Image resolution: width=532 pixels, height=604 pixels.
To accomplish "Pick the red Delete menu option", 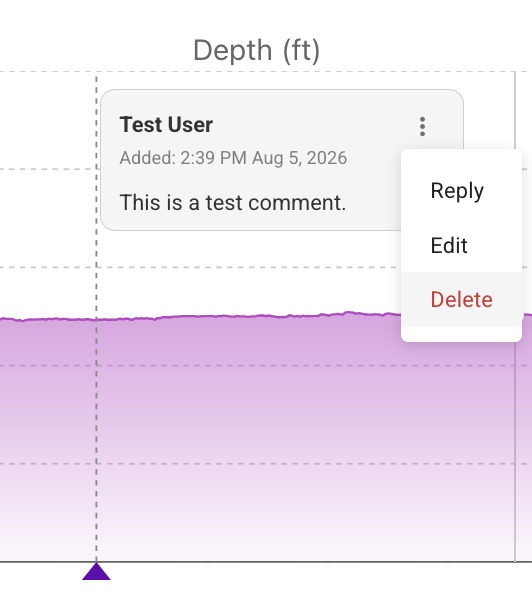I will [x=461, y=299].
